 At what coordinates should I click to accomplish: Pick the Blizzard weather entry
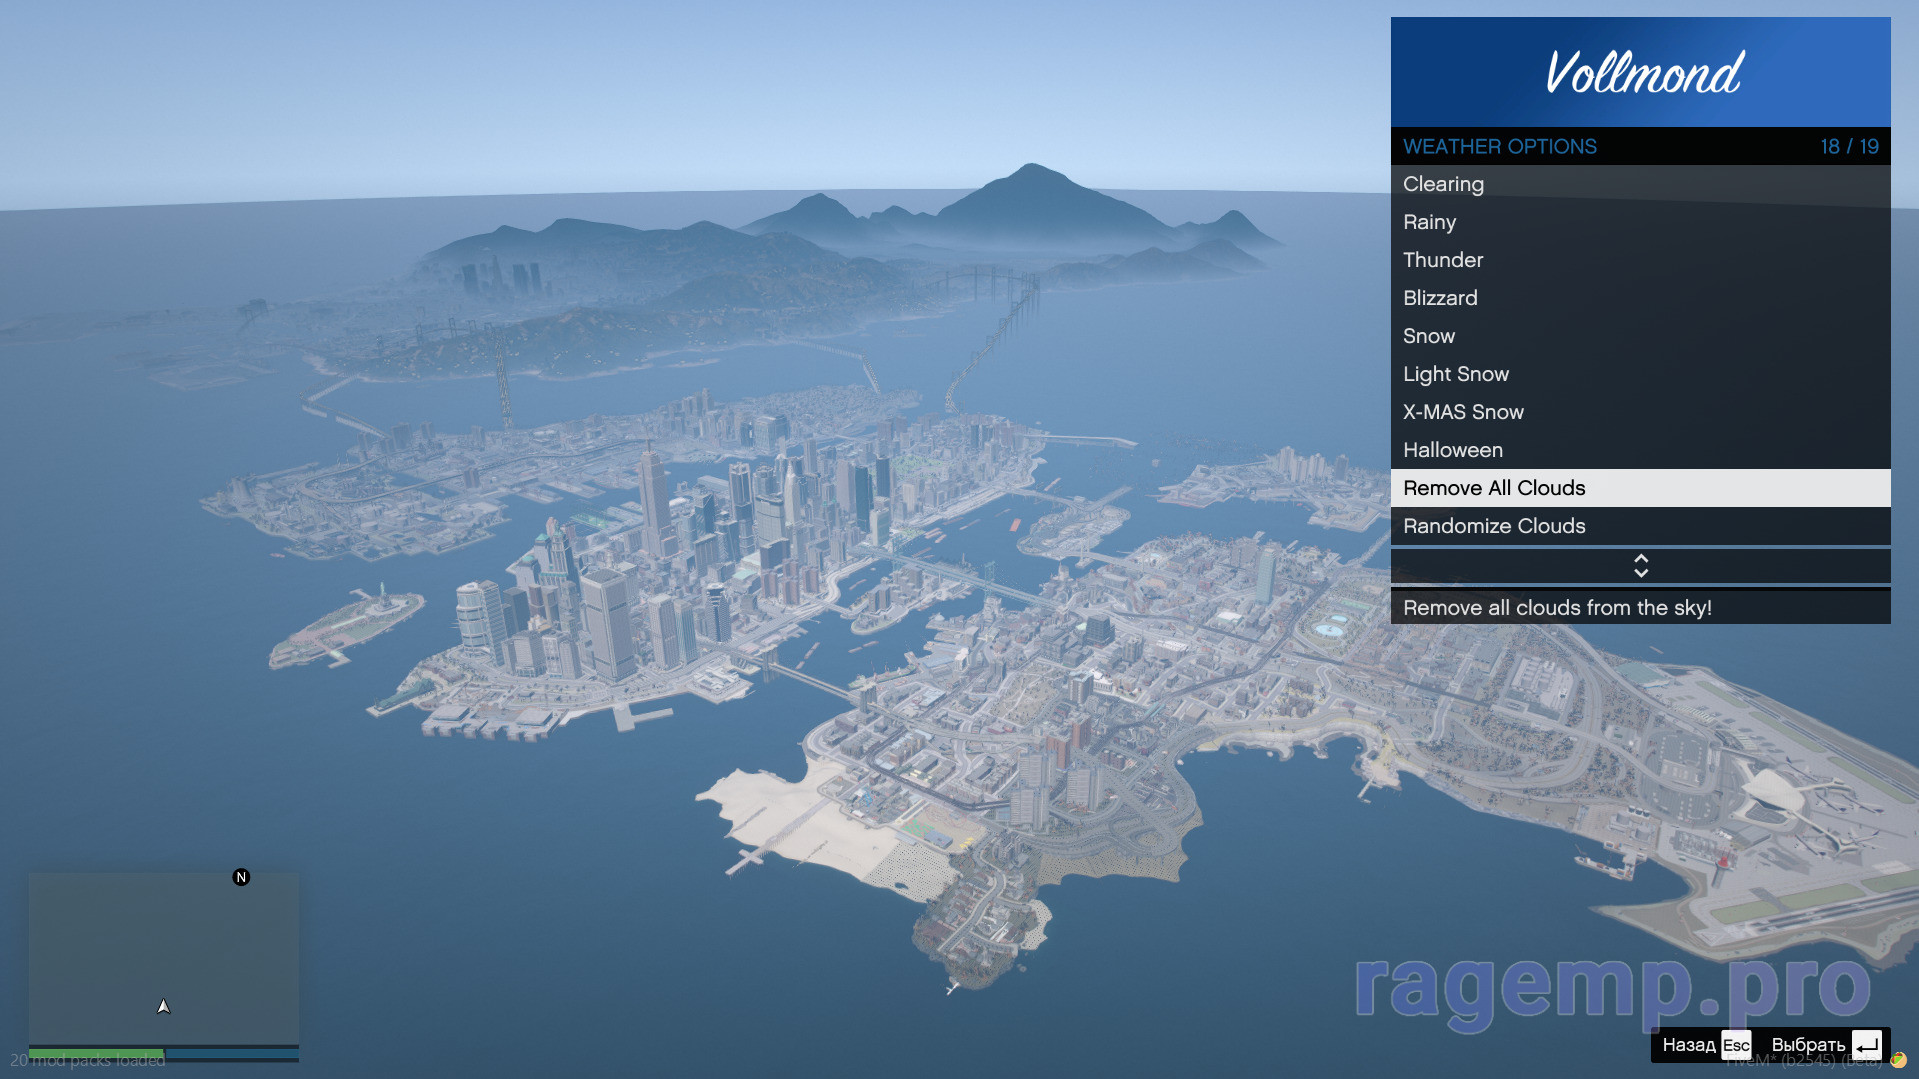tap(1640, 298)
